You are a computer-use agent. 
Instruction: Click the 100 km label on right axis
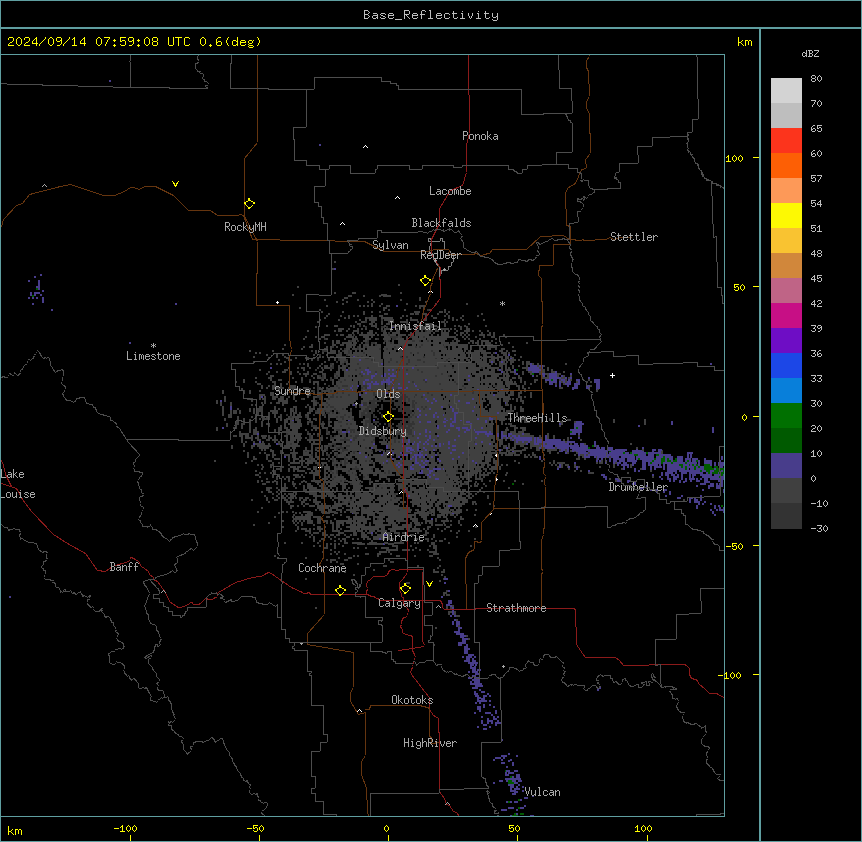[734, 159]
